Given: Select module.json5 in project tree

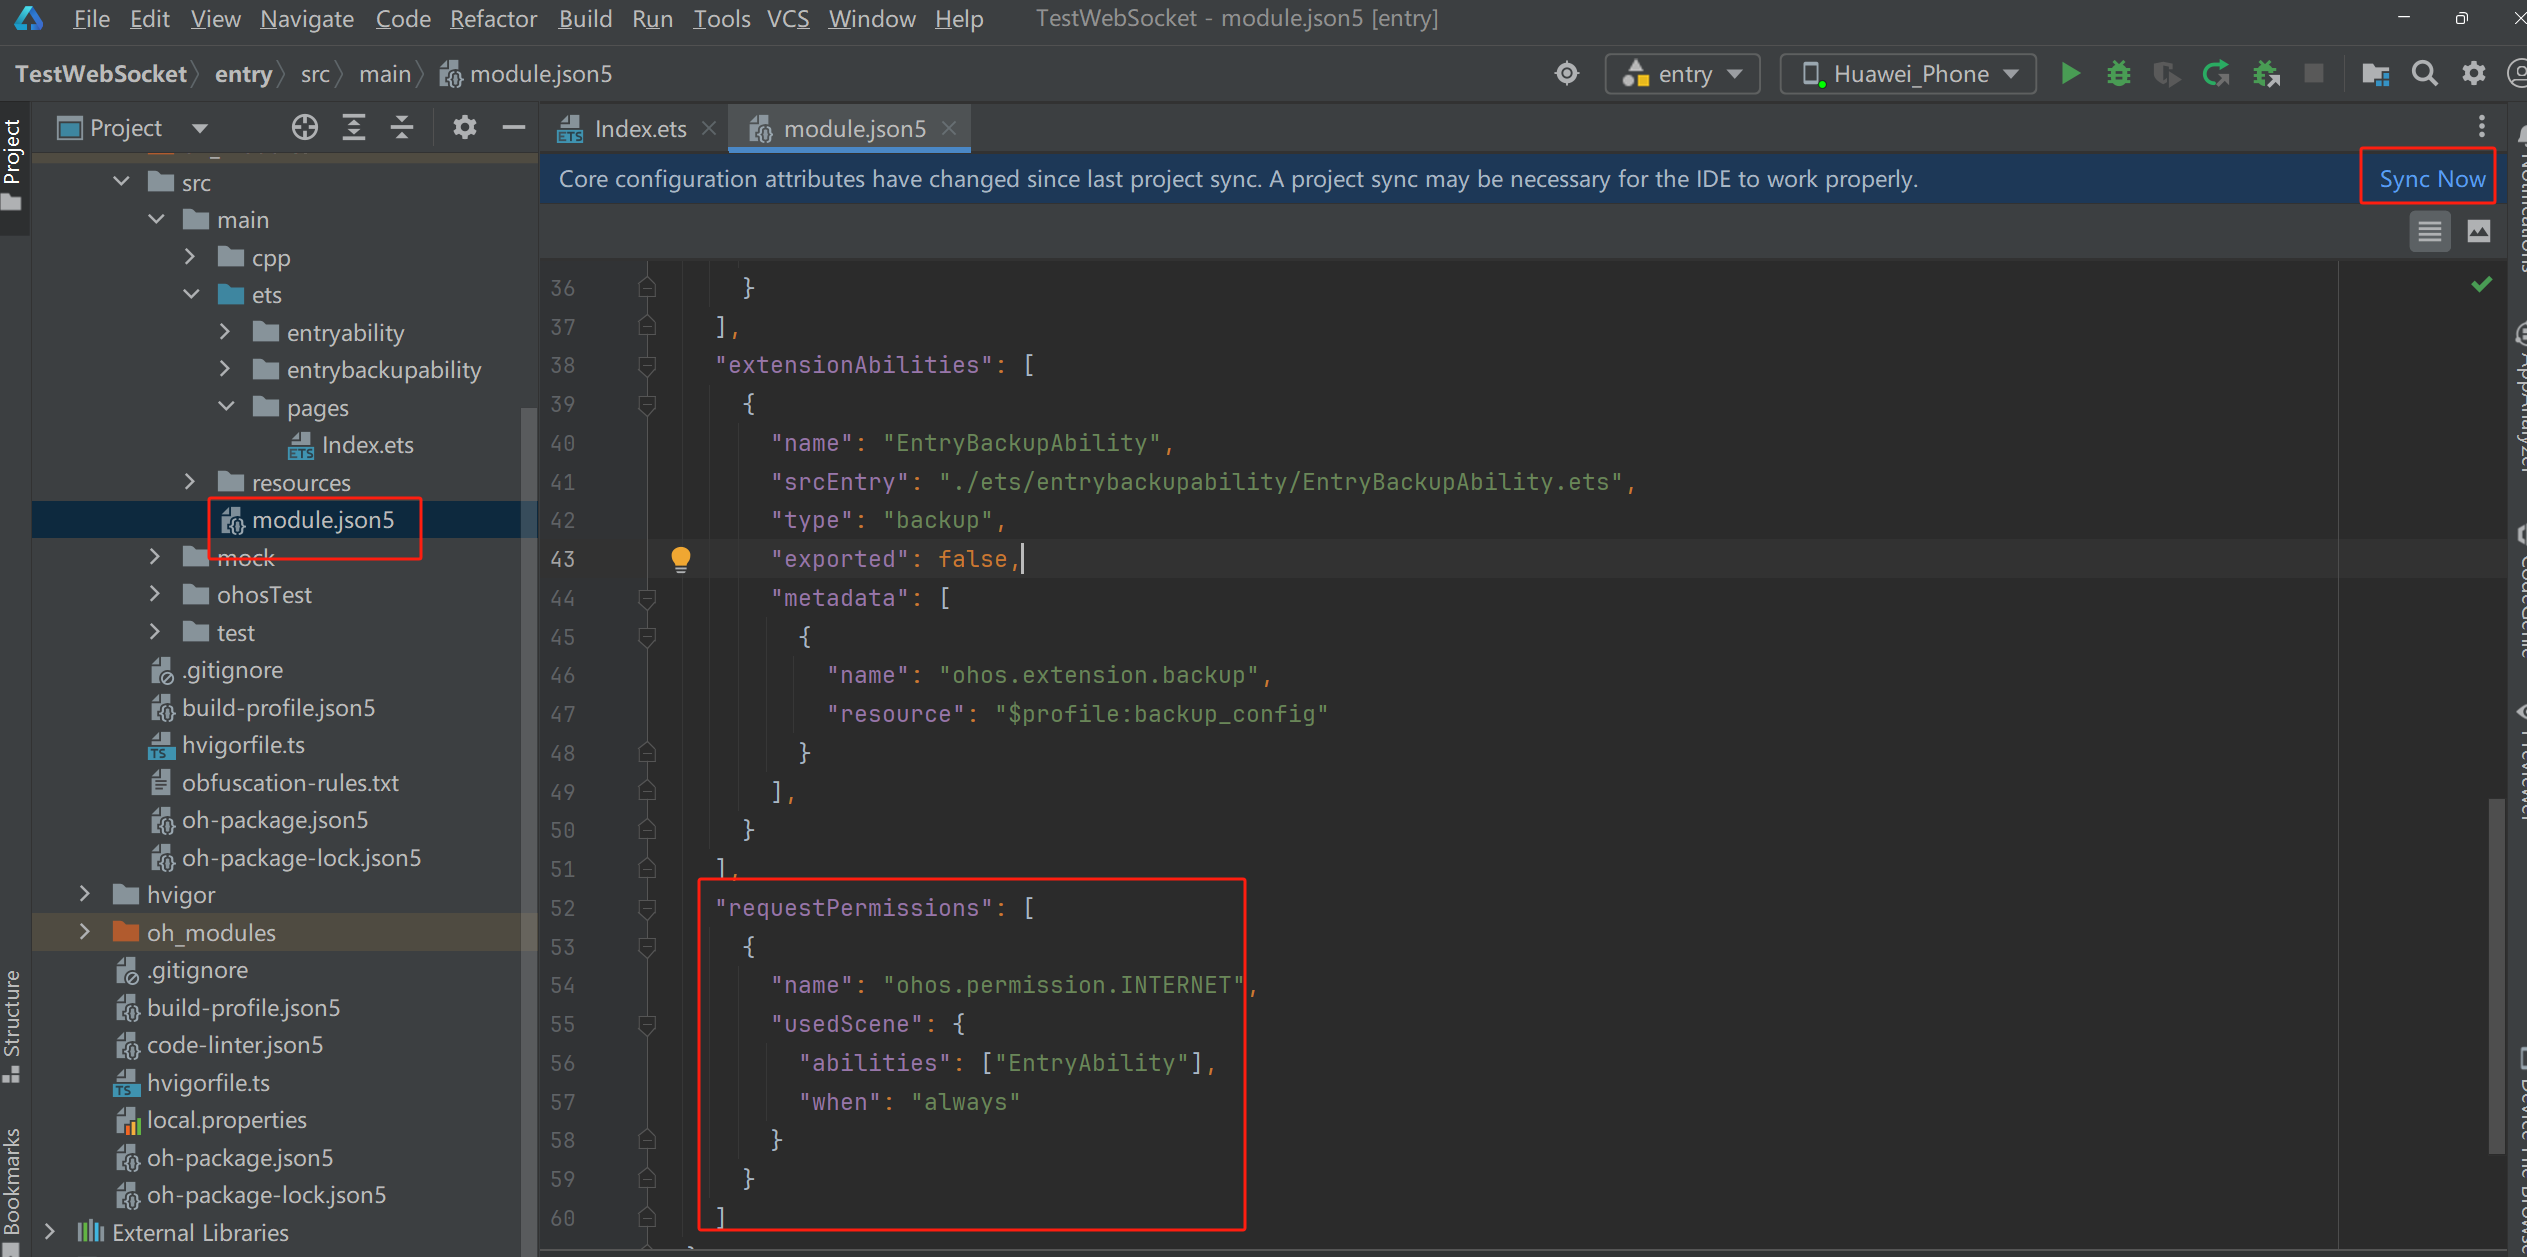Looking at the screenshot, I should pos(322,520).
